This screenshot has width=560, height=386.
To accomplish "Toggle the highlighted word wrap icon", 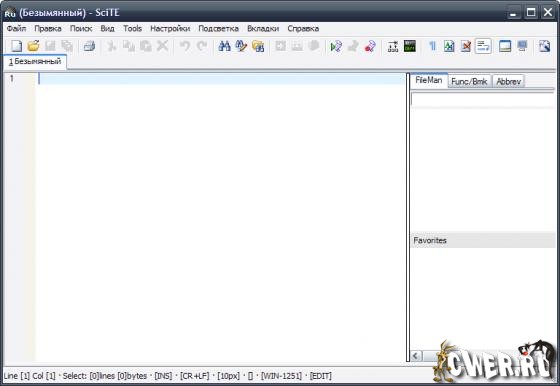I will [483, 46].
